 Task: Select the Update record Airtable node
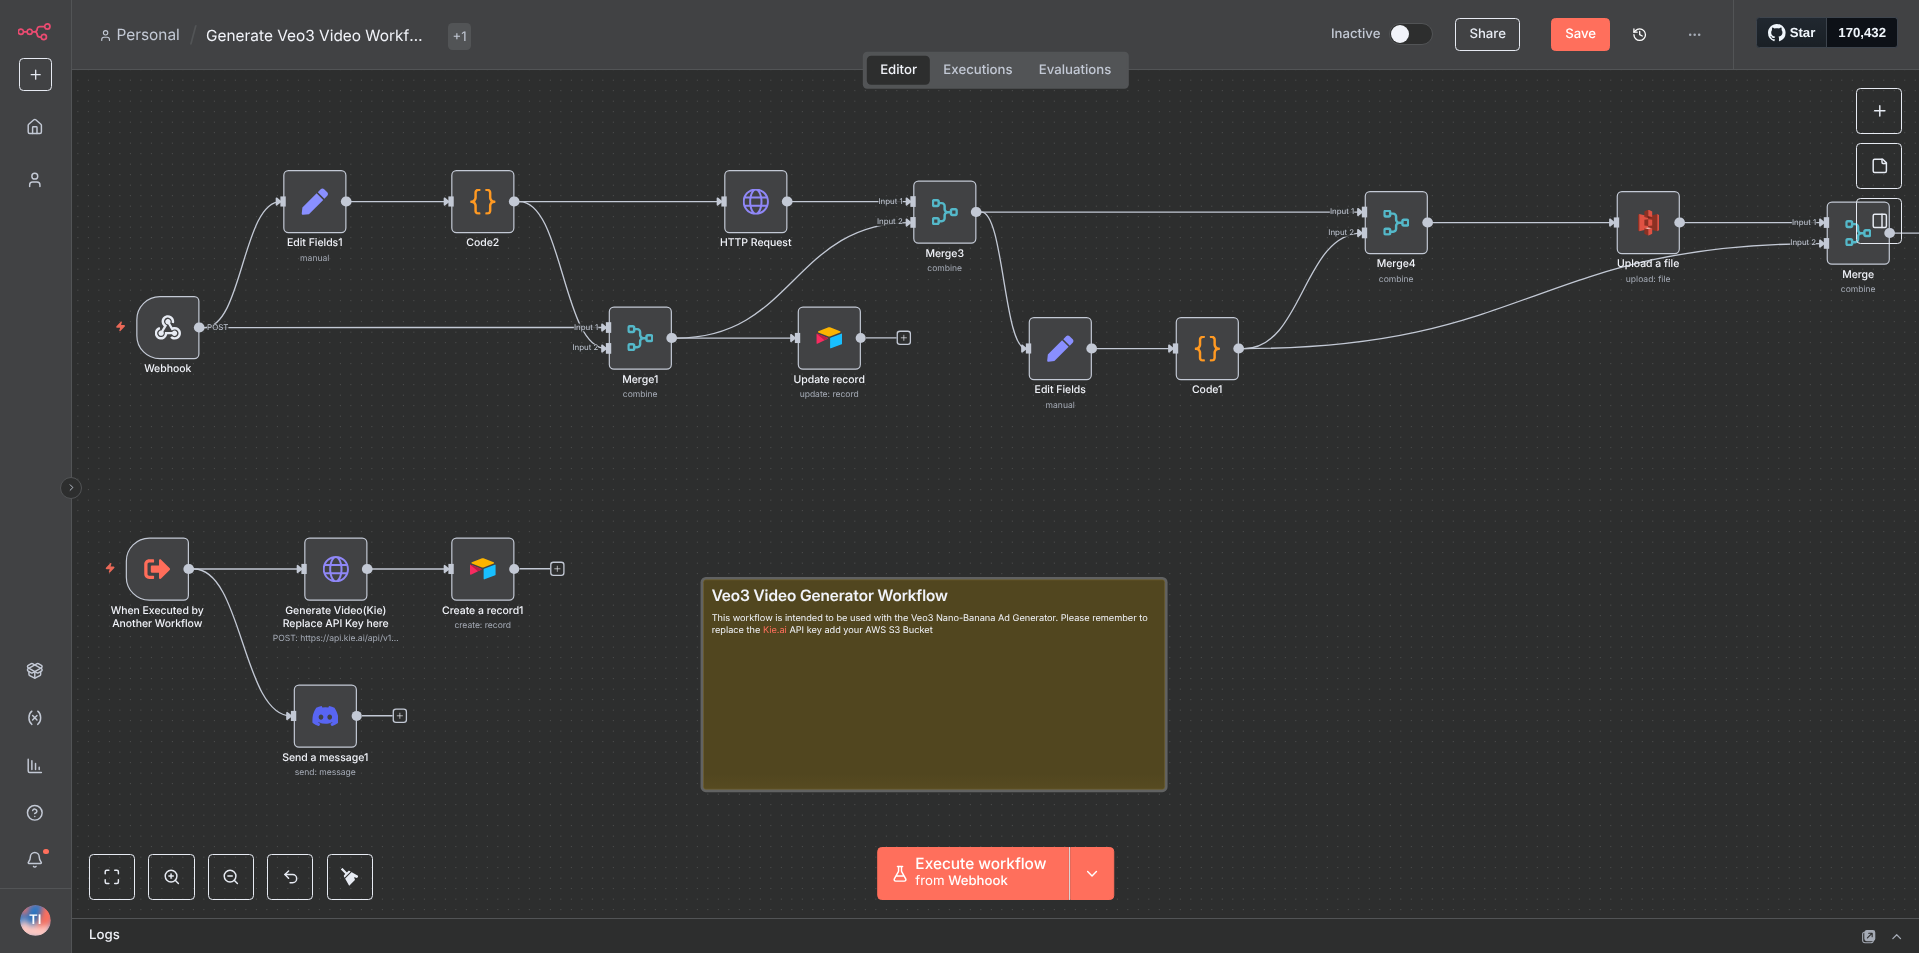pyautogui.click(x=828, y=338)
